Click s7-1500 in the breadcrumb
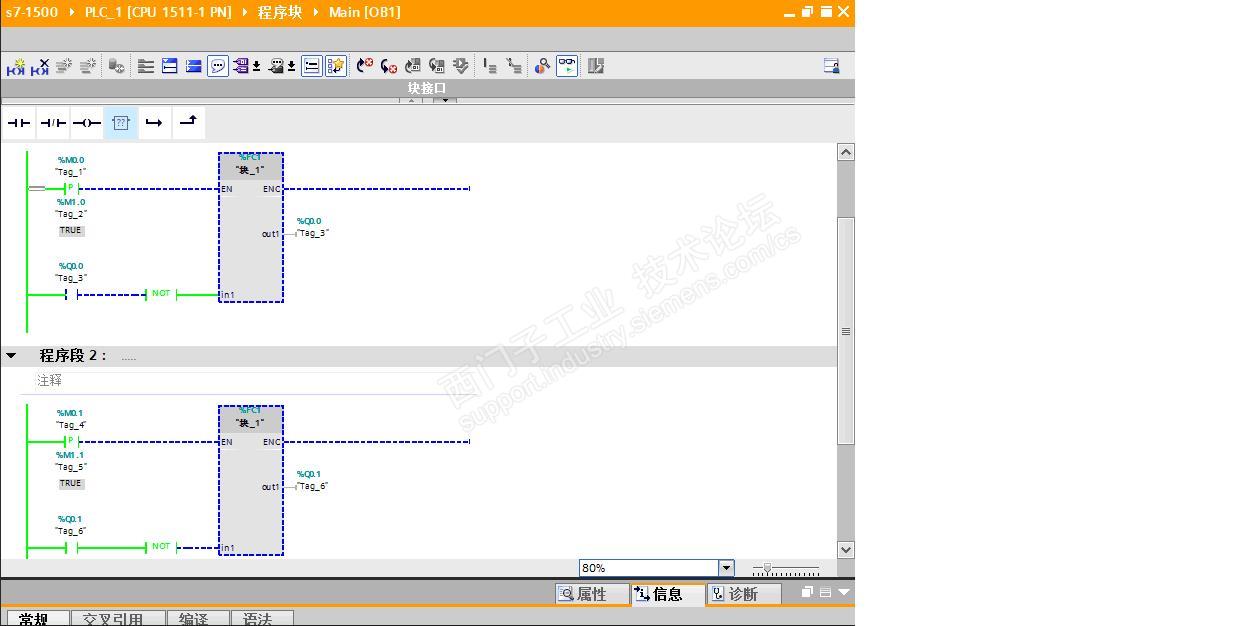This screenshot has height=626, width=1239. (32, 12)
